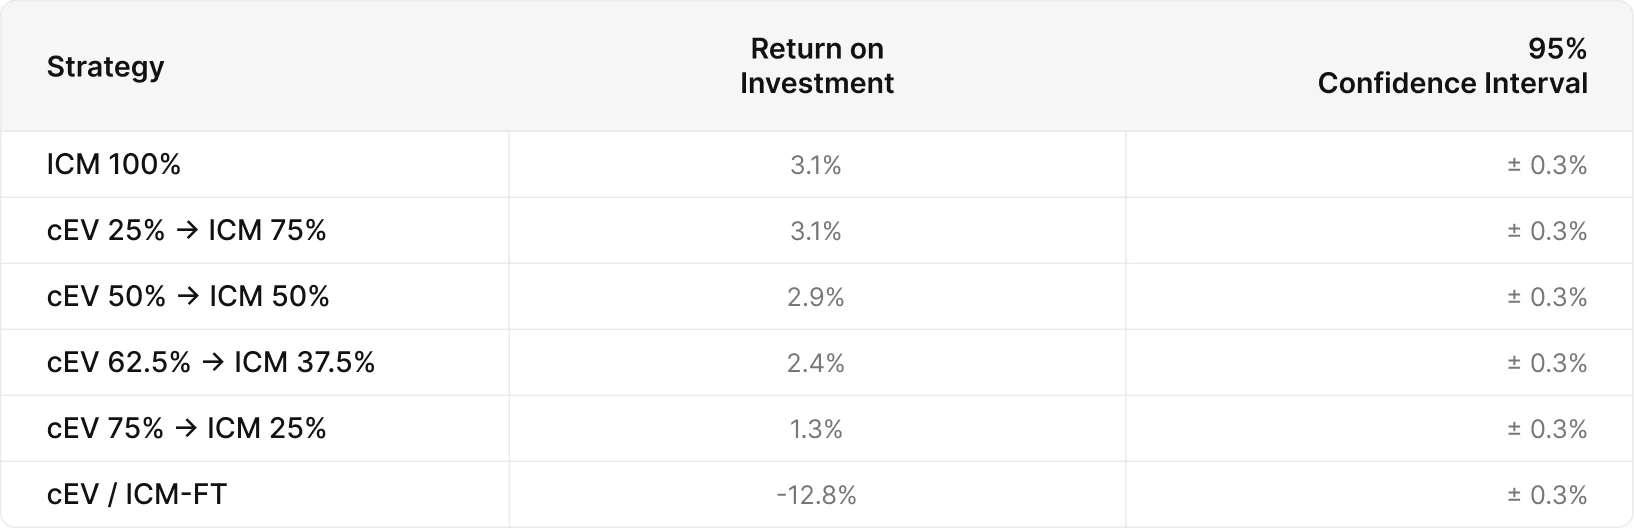Click the 95% Confidence Interval header
The image size is (1634, 528).
(x=1452, y=66)
